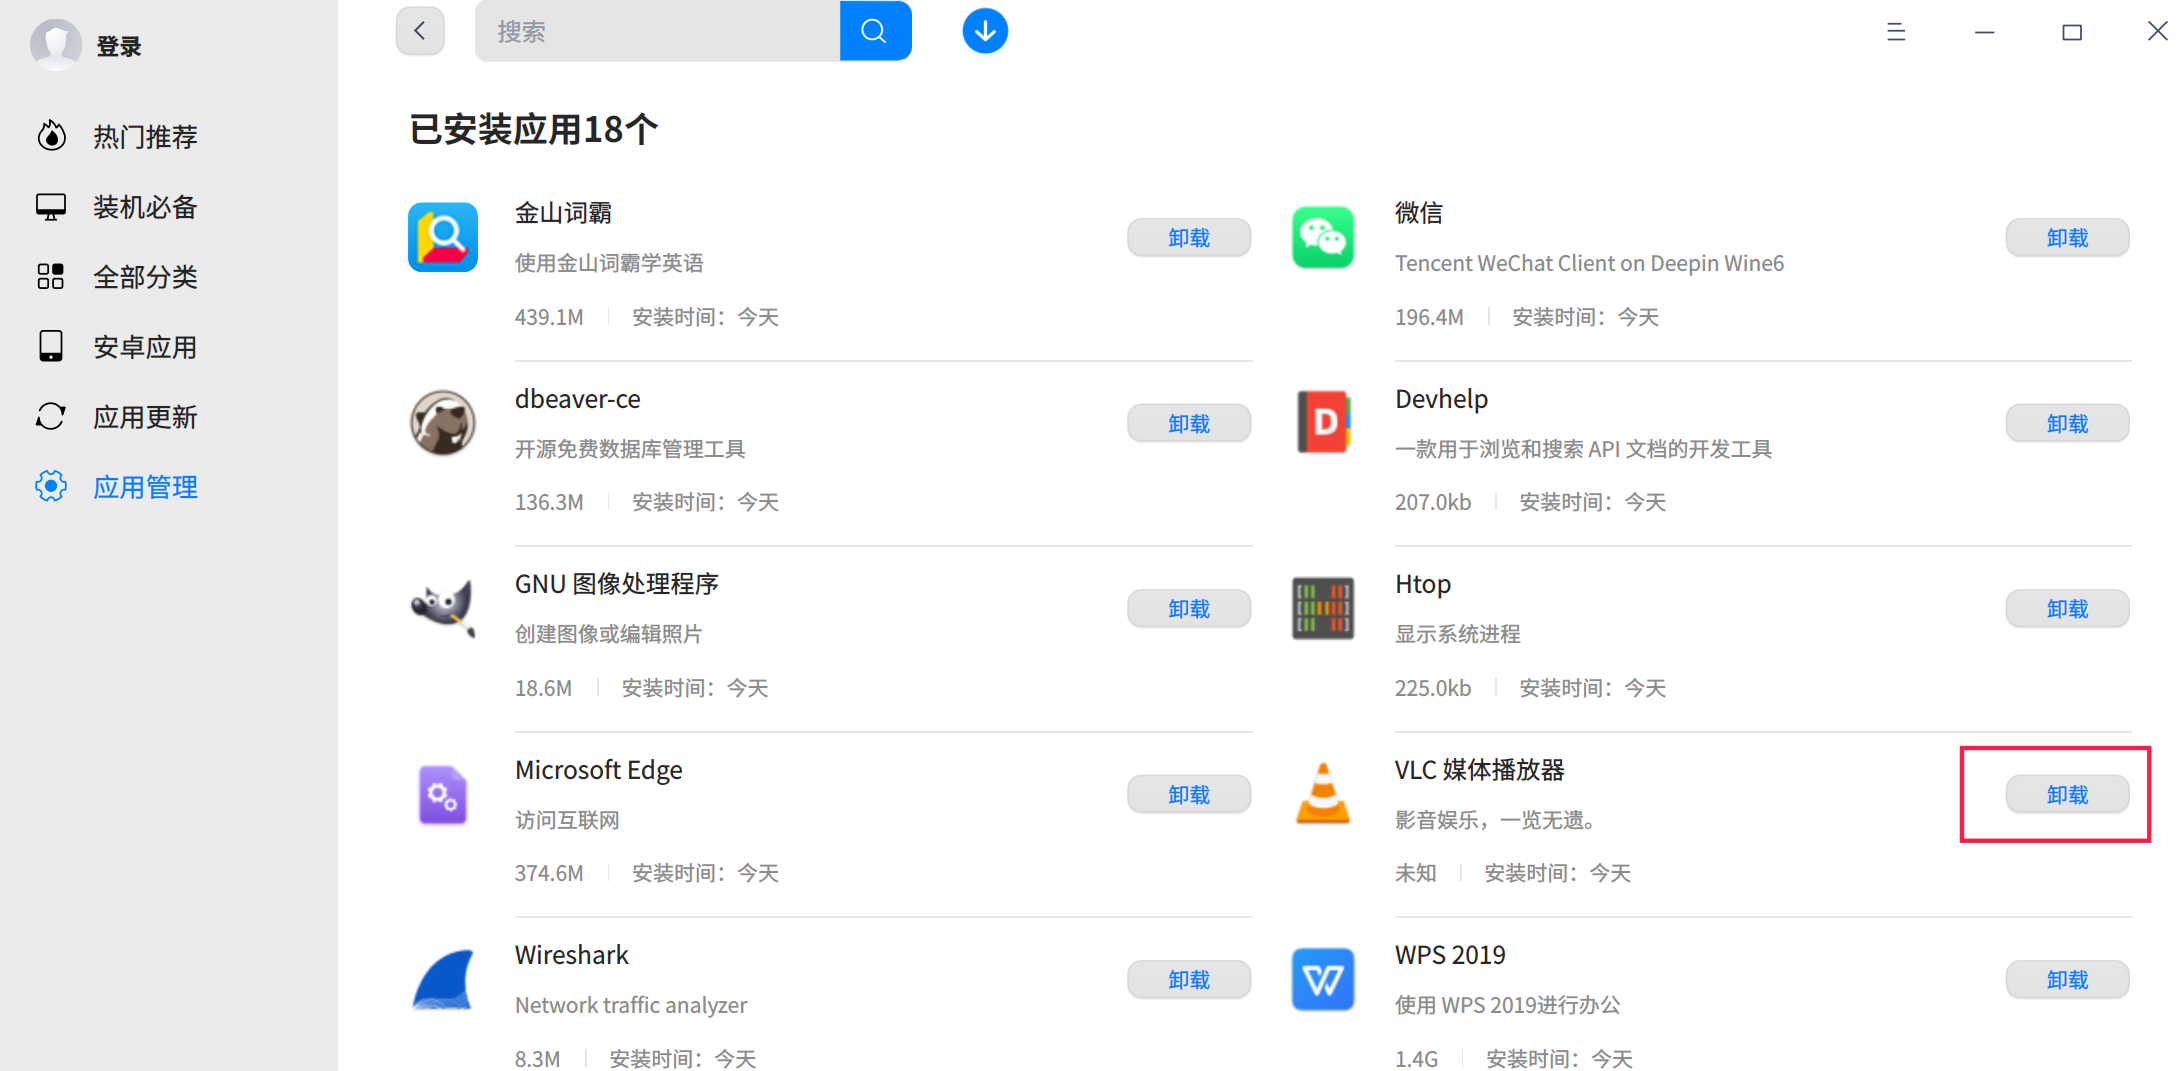The width and height of the screenshot is (2180, 1071).
Task: Open the VLC 媒体播放器 cone icon
Action: tap(1323, 793)
